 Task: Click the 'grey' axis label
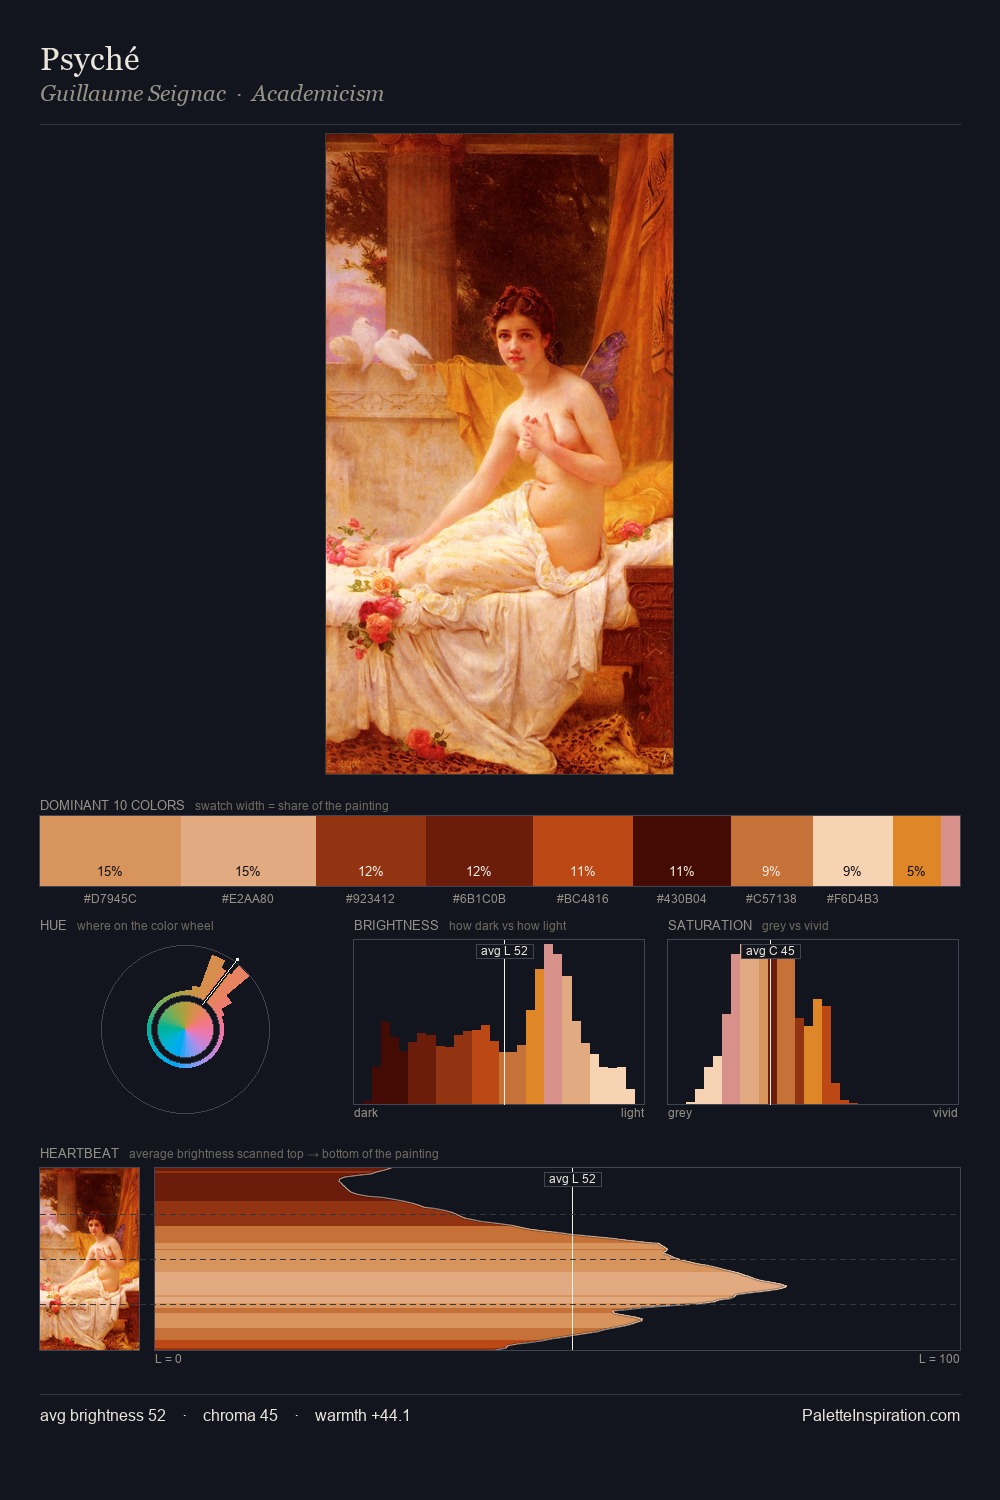[x=680, y=1113]
